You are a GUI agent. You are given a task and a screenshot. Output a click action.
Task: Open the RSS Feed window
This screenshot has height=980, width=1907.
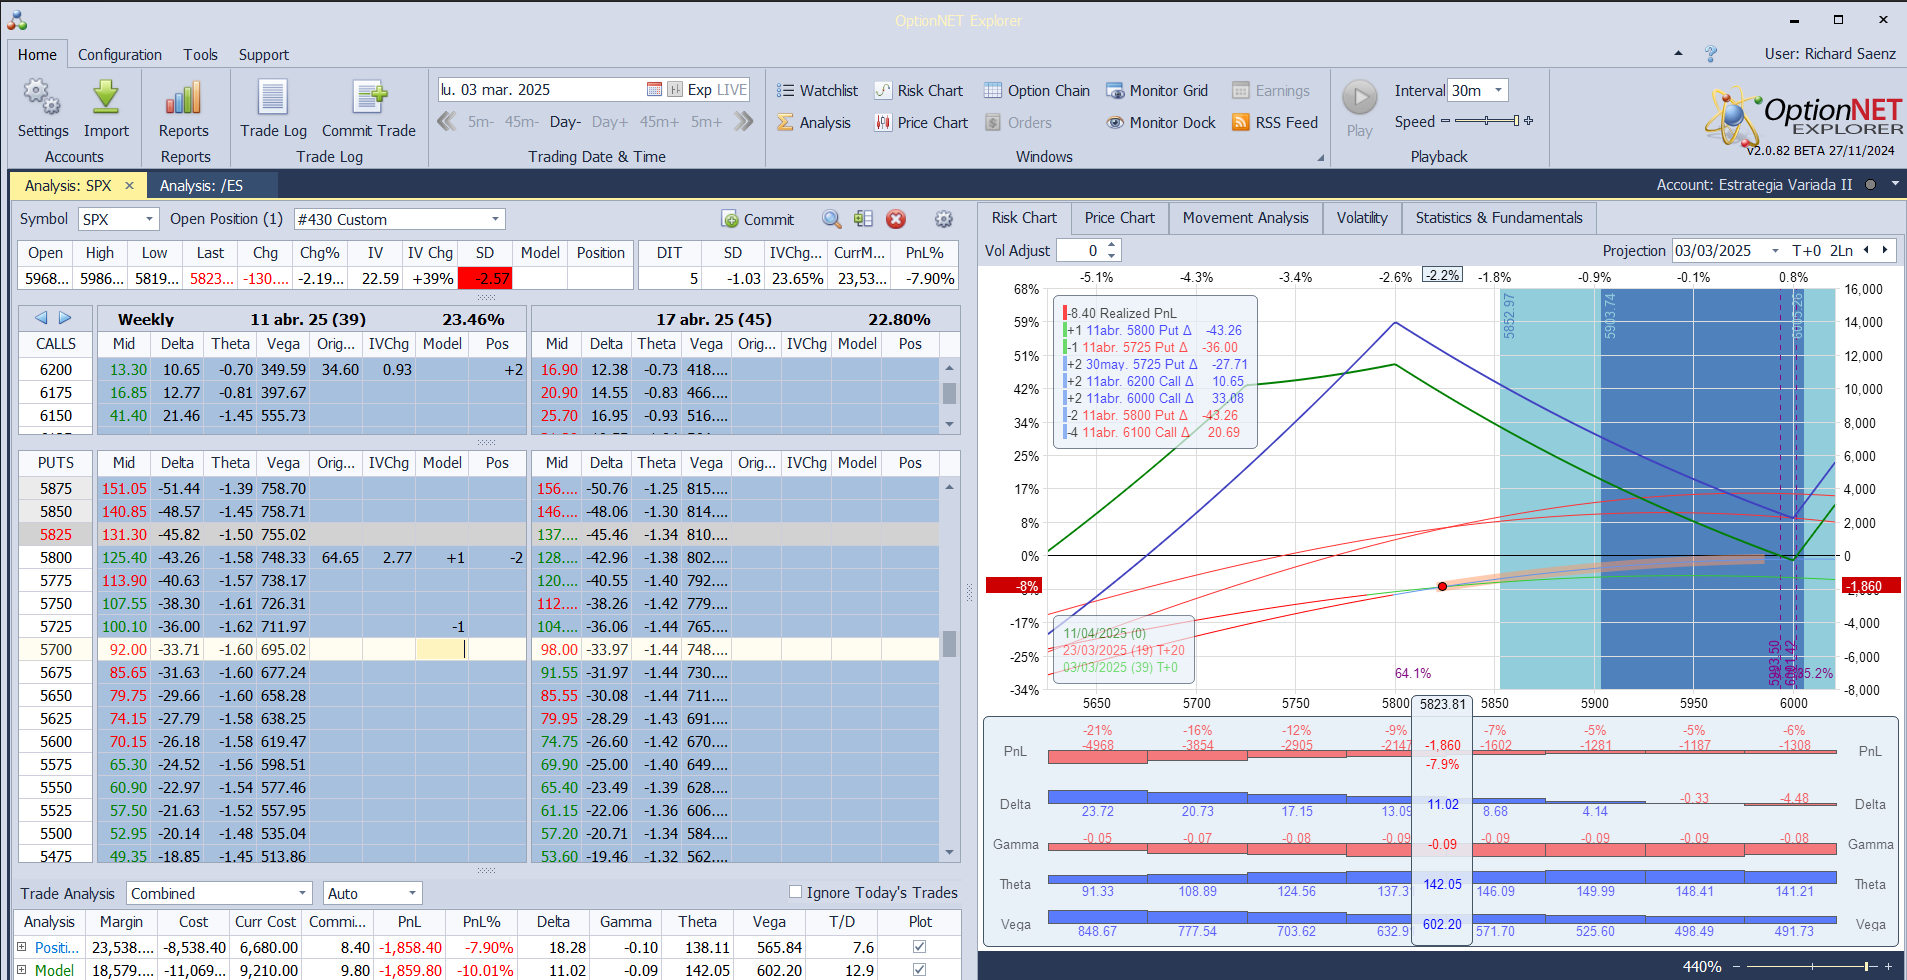click(1275, 123)
